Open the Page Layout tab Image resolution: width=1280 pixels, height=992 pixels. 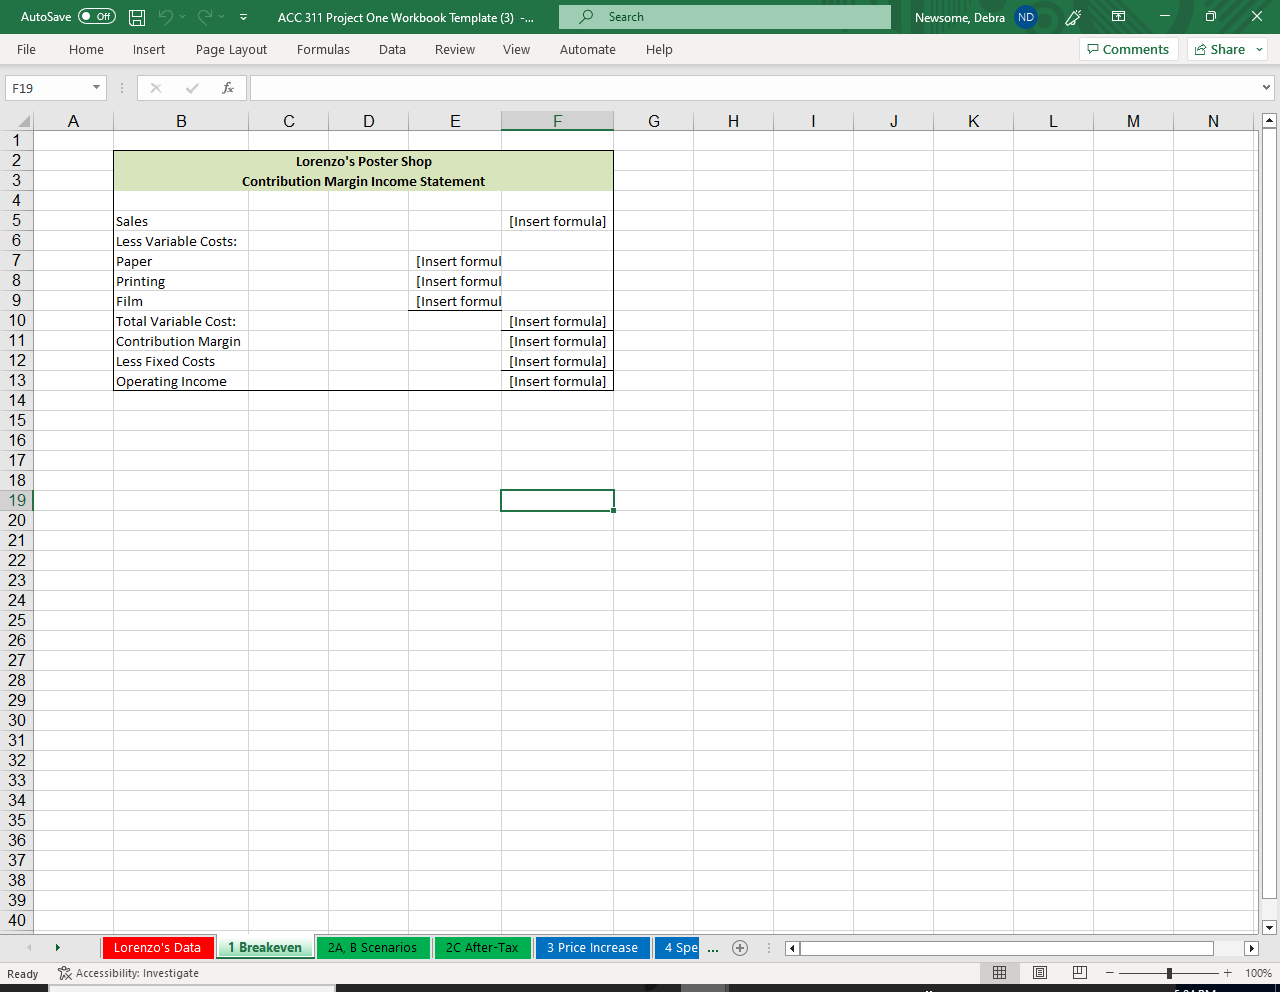click(231, 49)
